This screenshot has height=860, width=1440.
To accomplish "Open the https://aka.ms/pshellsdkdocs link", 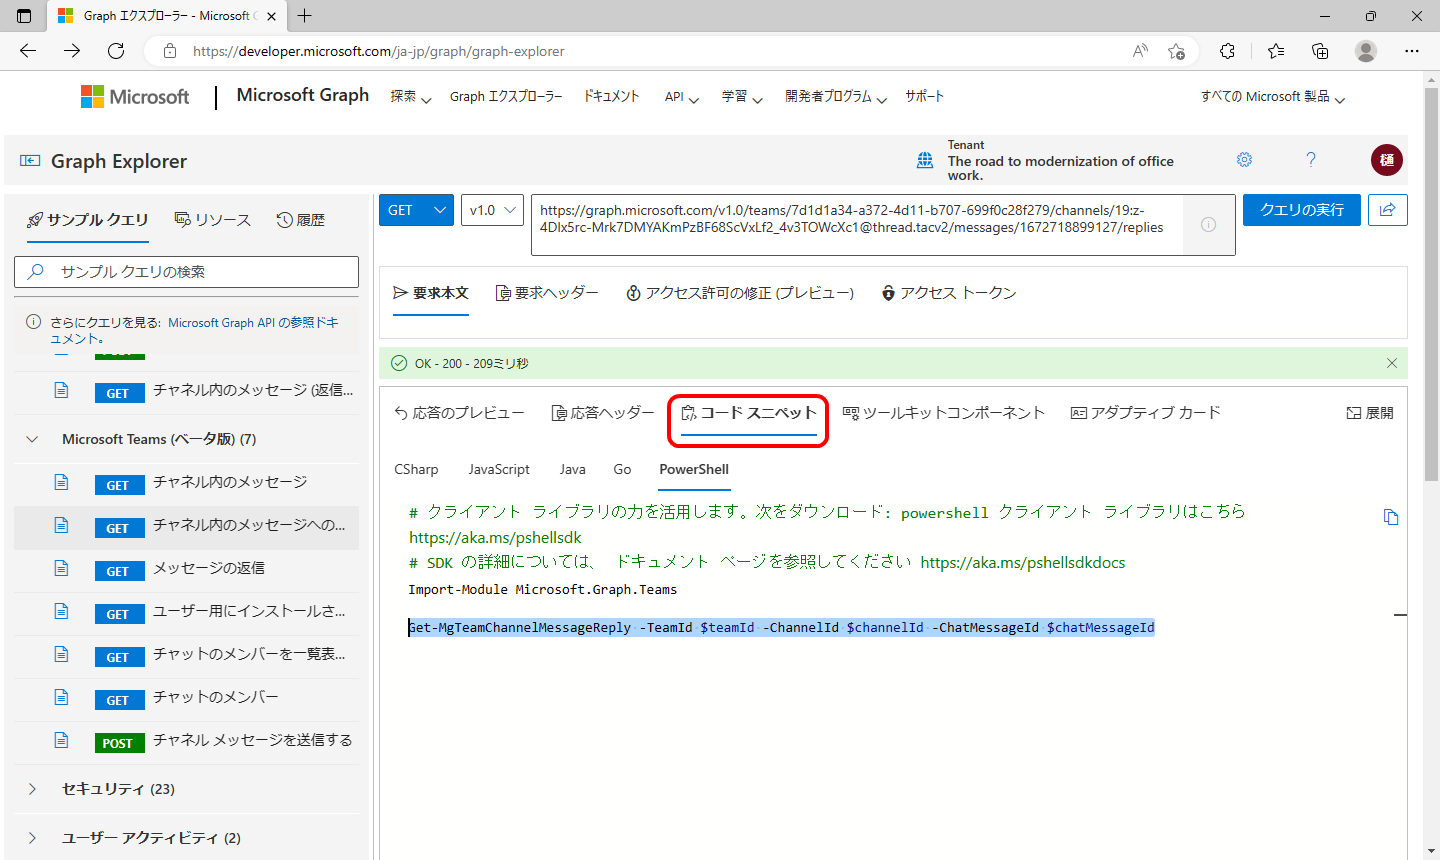I will pos(1023,563).
